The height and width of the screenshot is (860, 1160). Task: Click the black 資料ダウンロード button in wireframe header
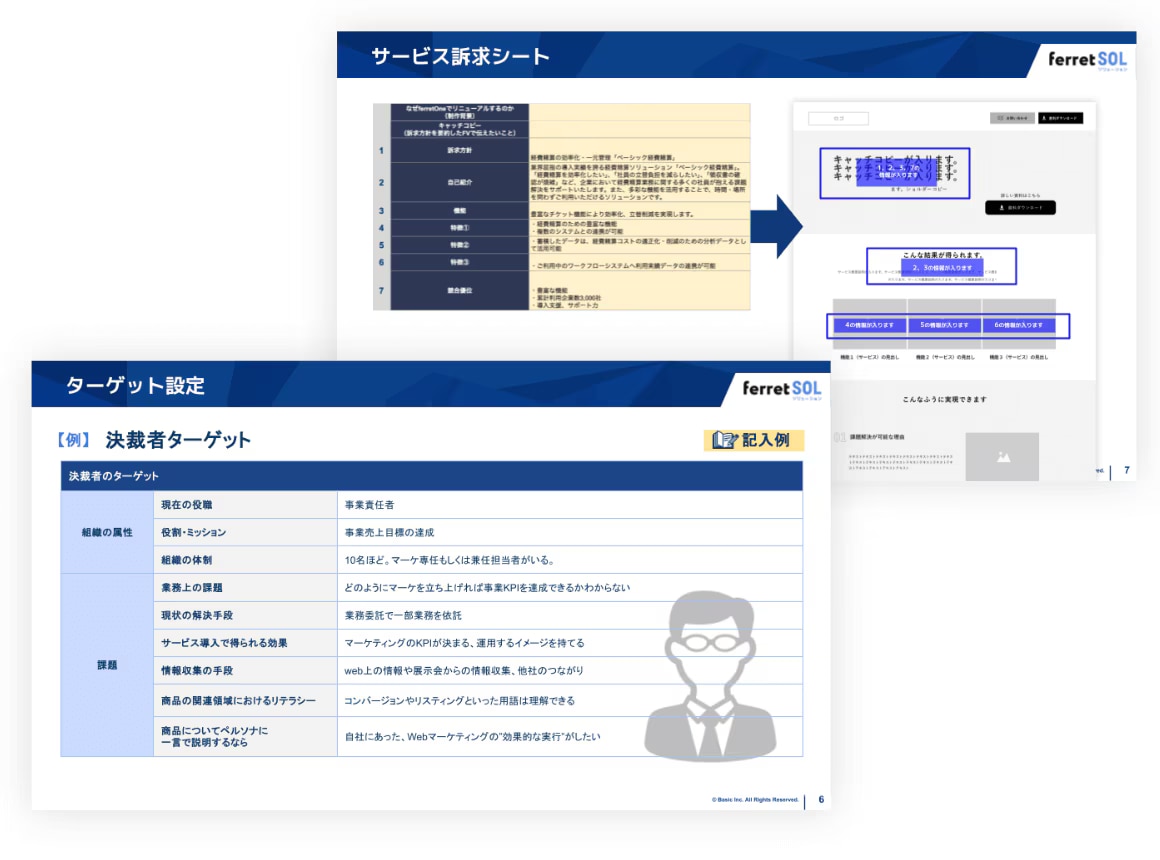[x=1060, y=118]
